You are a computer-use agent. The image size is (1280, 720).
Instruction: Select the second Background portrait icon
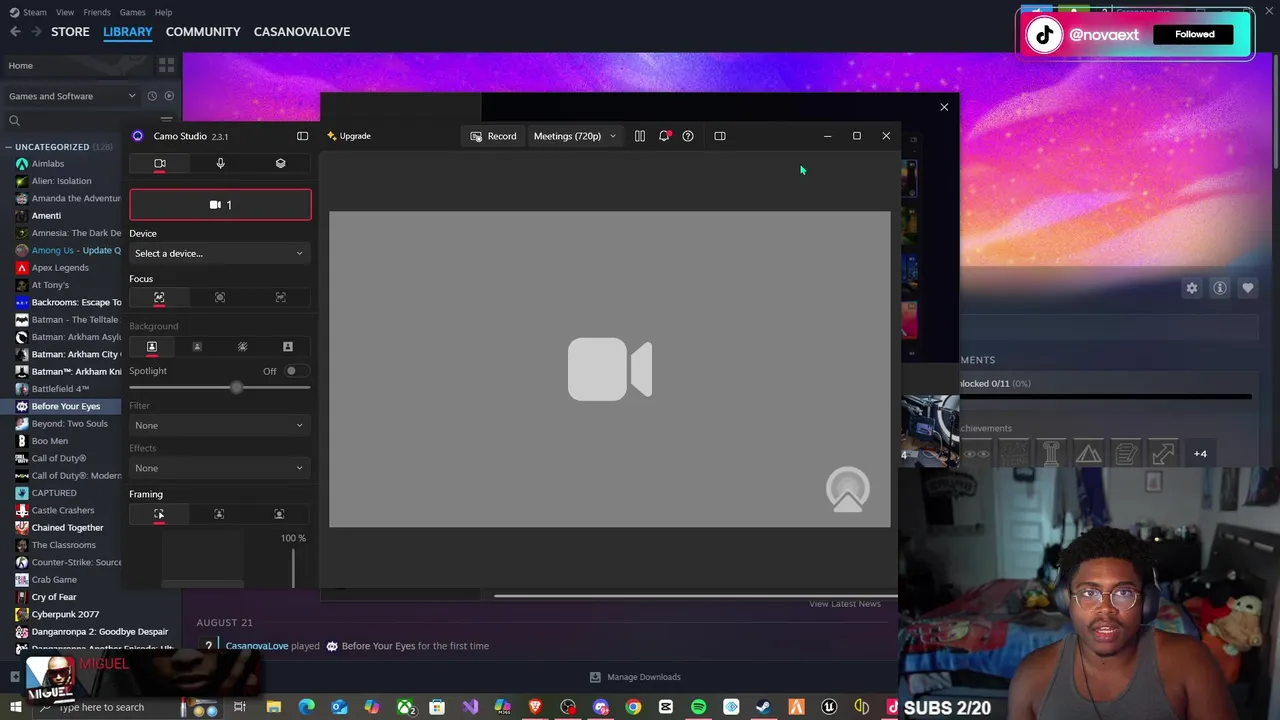[197, 346]
